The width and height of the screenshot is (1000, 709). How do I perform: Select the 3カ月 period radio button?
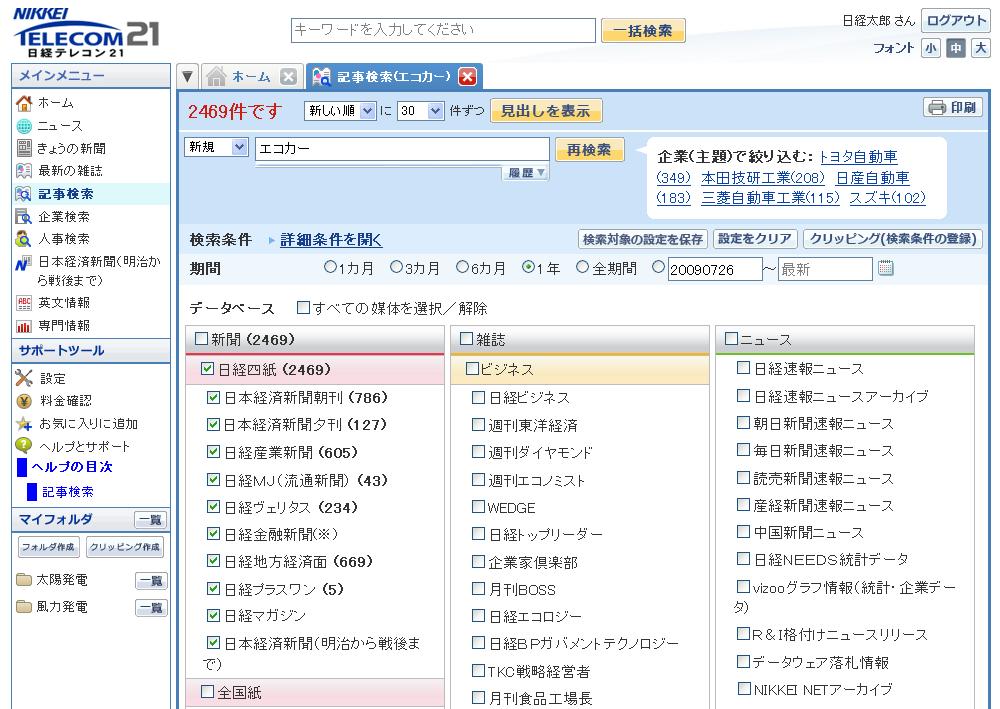click(x=396, y=267)
